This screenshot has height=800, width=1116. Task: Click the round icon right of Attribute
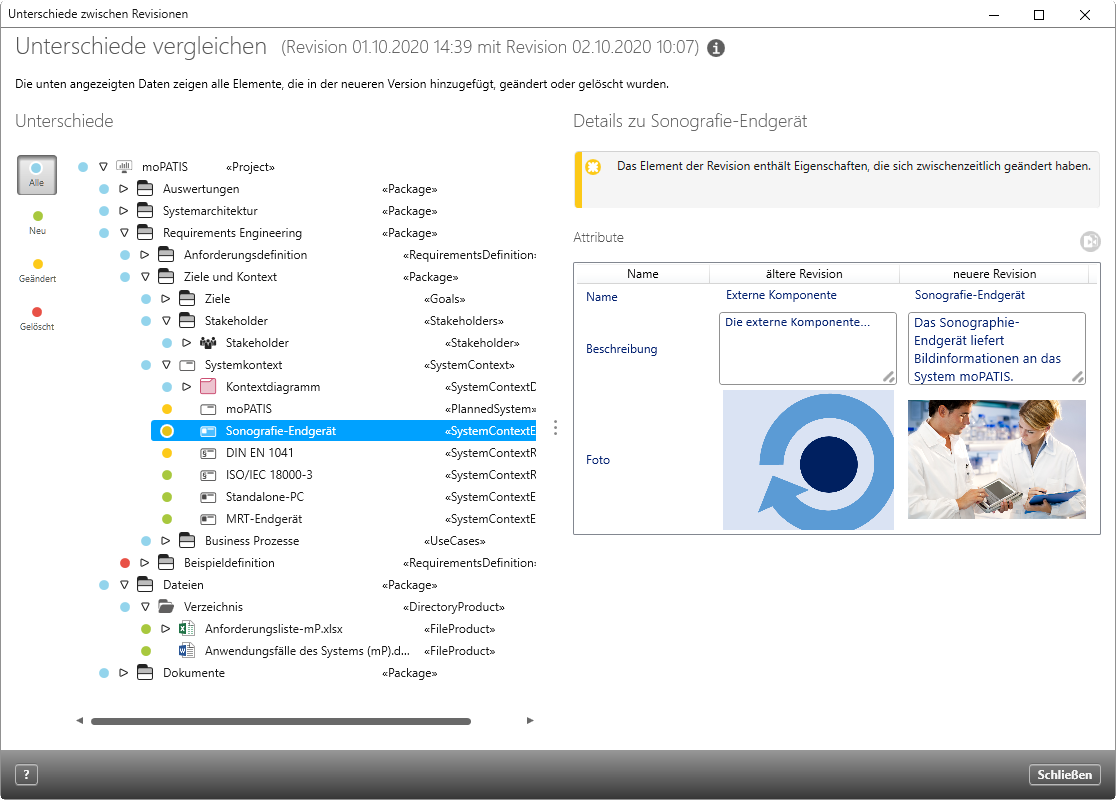pyautogui.click(x=1089, y=241)
